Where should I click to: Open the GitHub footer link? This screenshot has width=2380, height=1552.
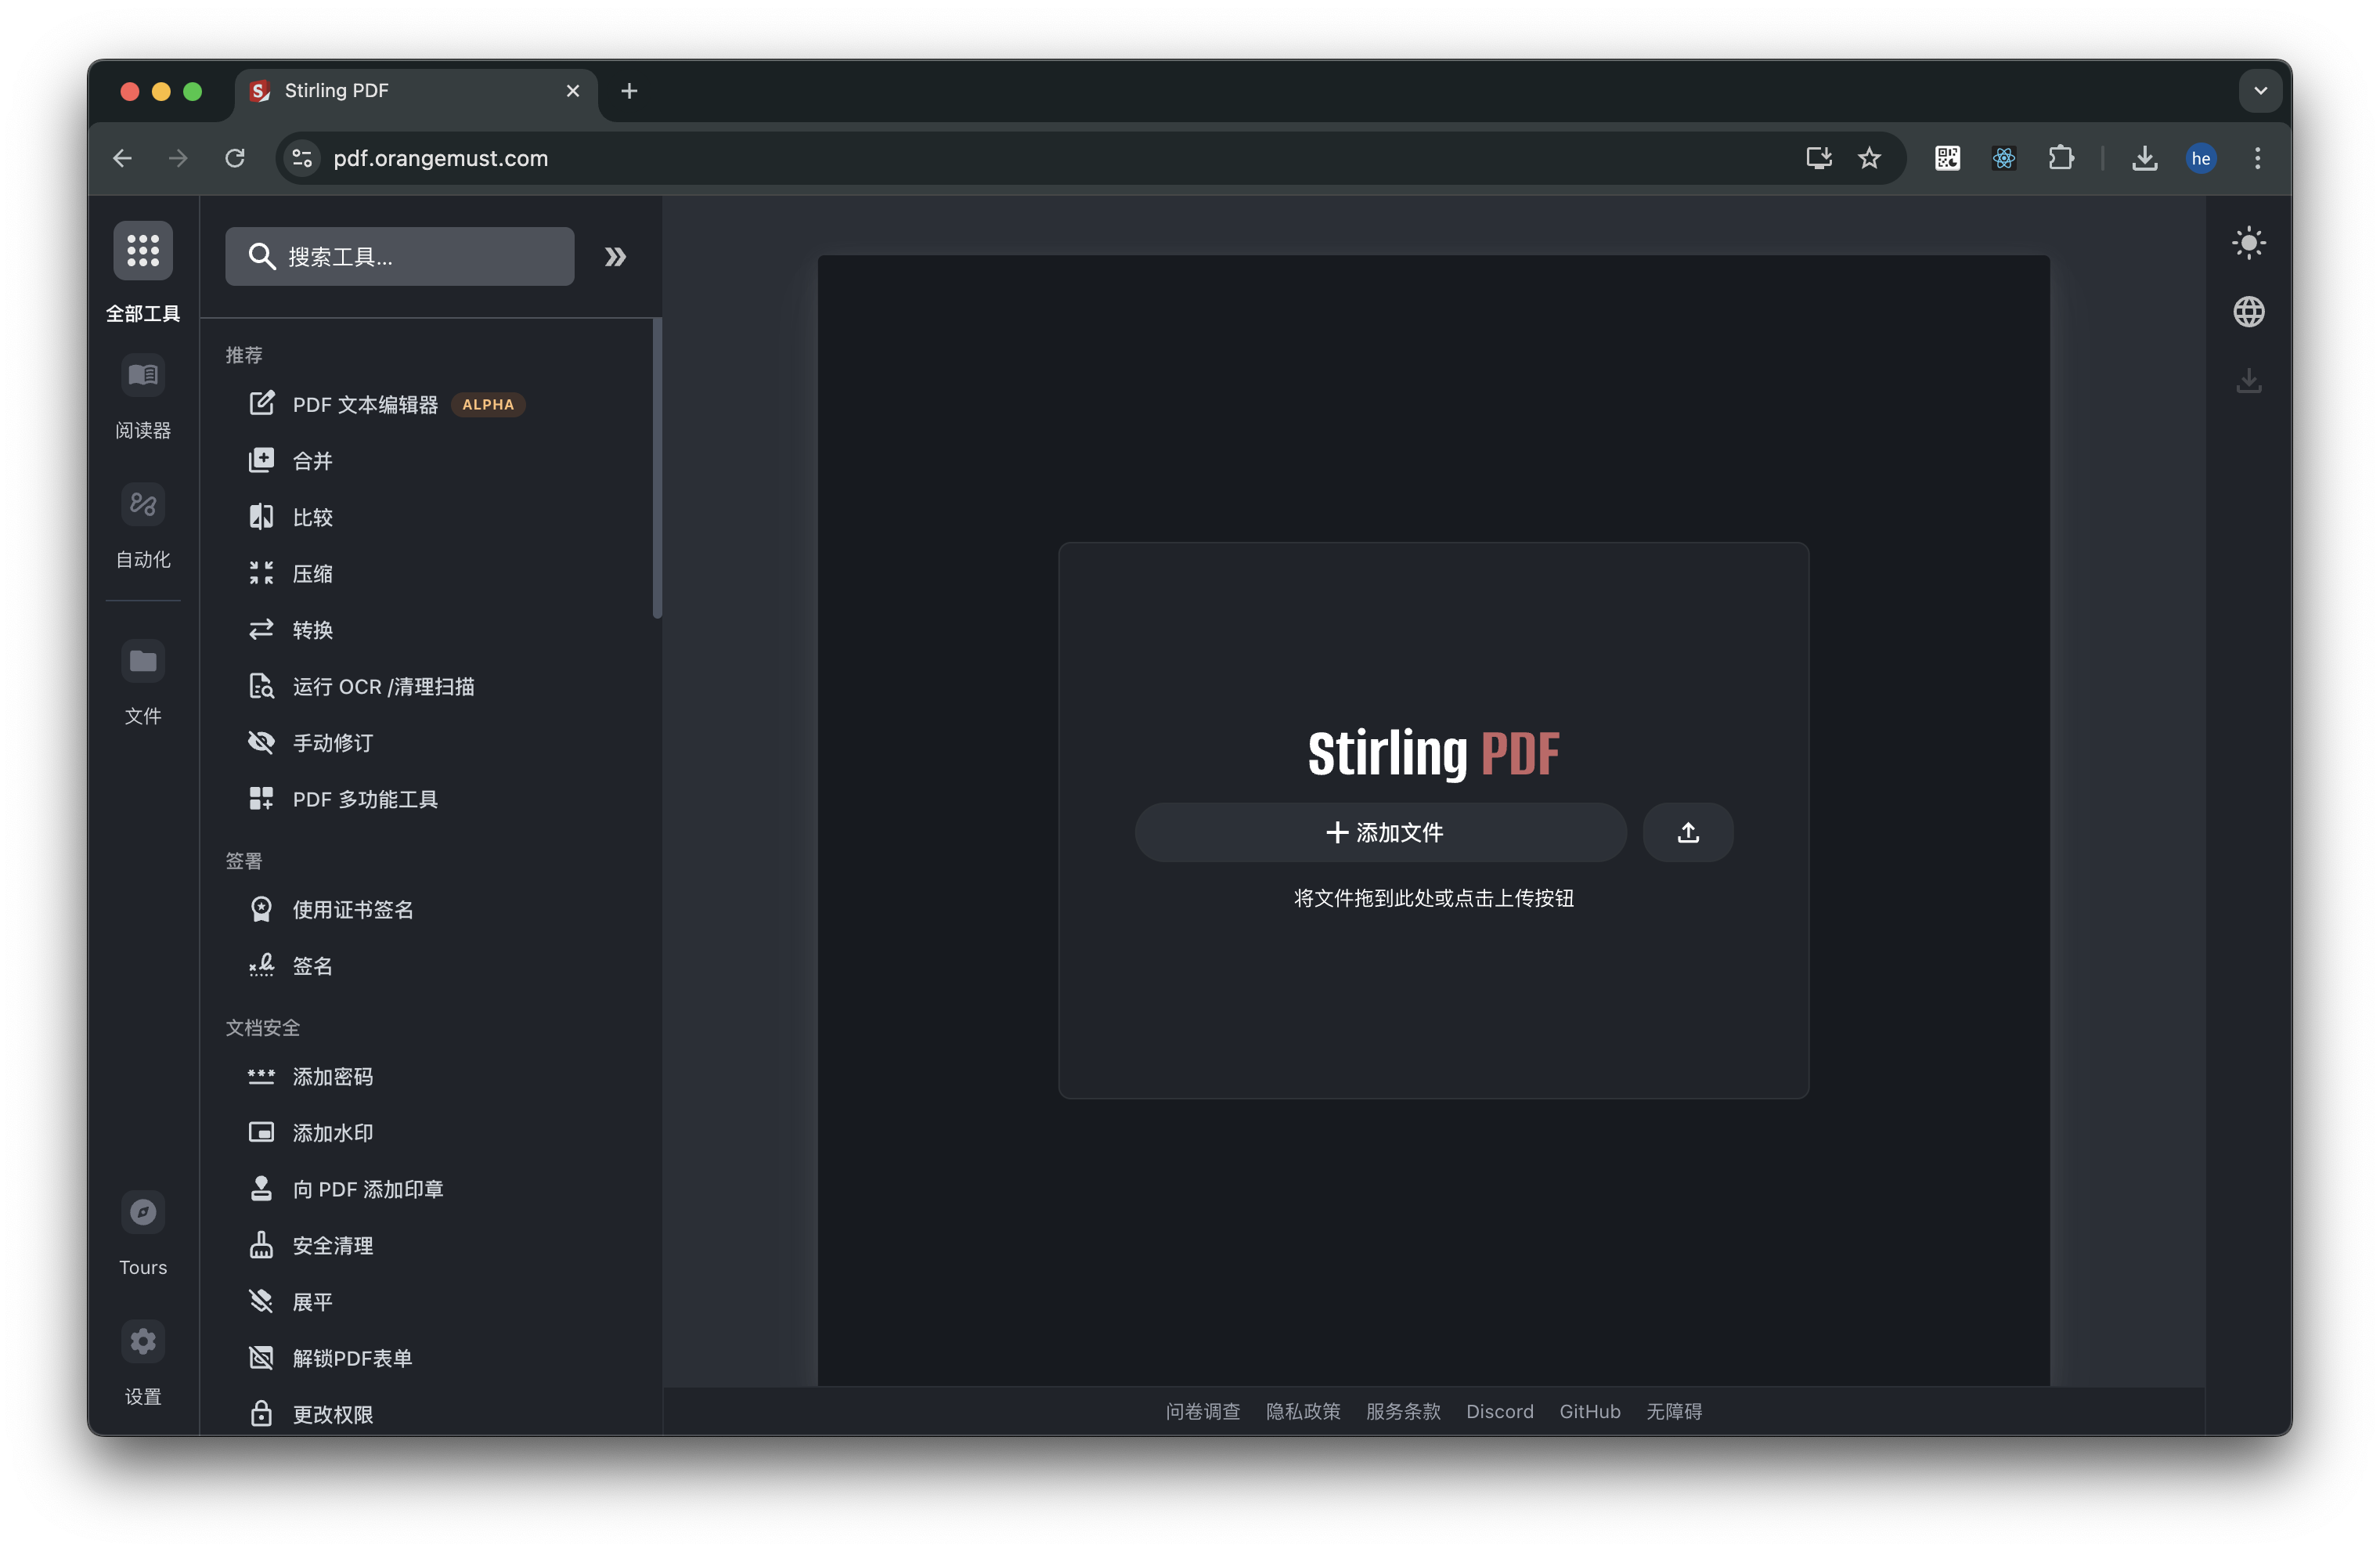click(1589, 1411)
